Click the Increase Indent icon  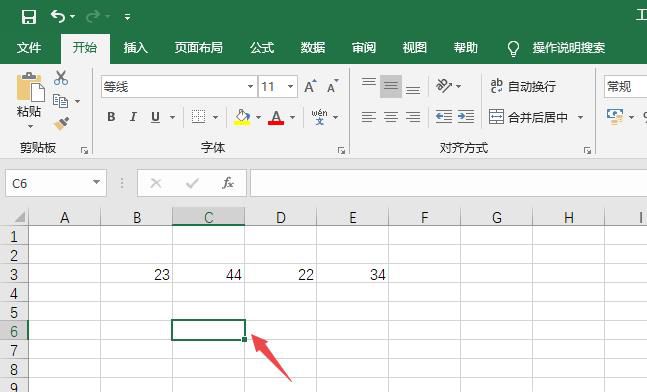coord(466,117)
